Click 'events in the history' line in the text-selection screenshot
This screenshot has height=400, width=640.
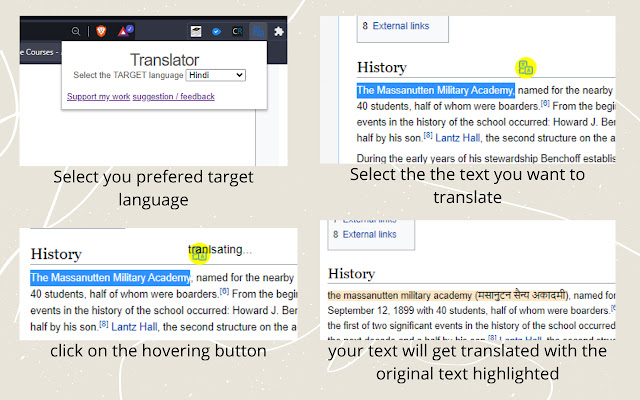tap(486, 122)
